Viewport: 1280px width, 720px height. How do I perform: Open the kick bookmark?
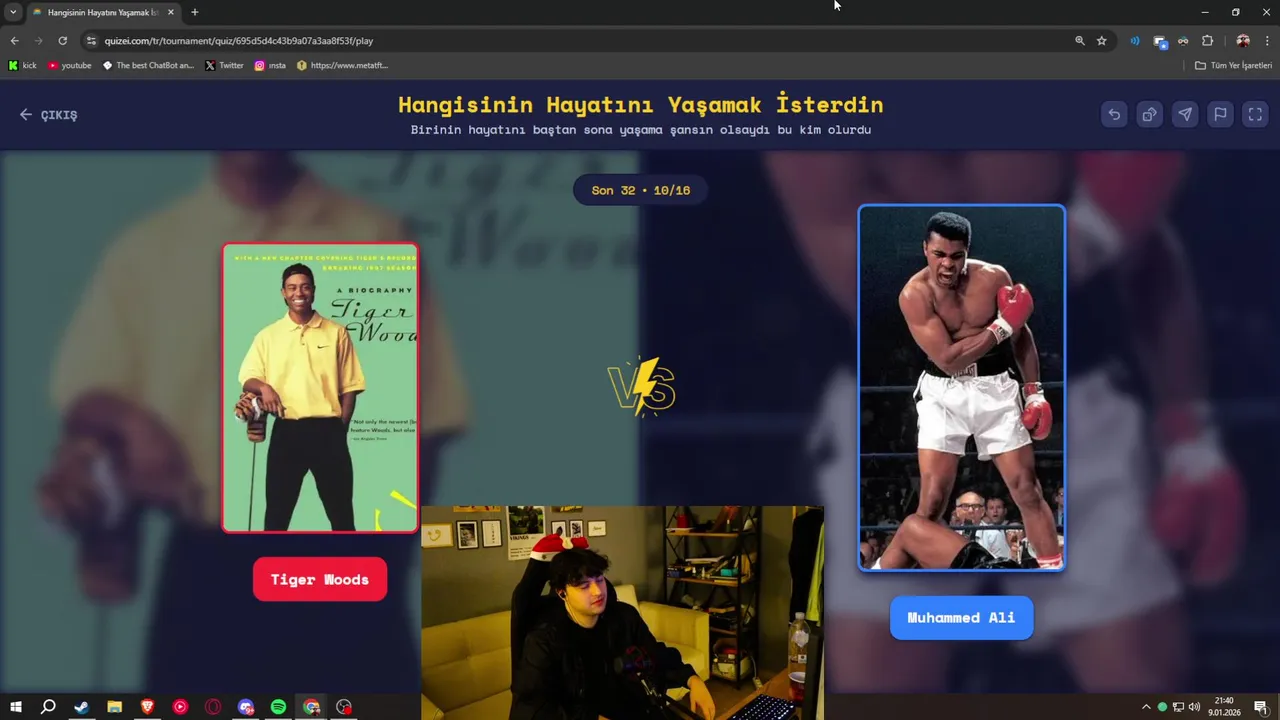tap(22, 65)
